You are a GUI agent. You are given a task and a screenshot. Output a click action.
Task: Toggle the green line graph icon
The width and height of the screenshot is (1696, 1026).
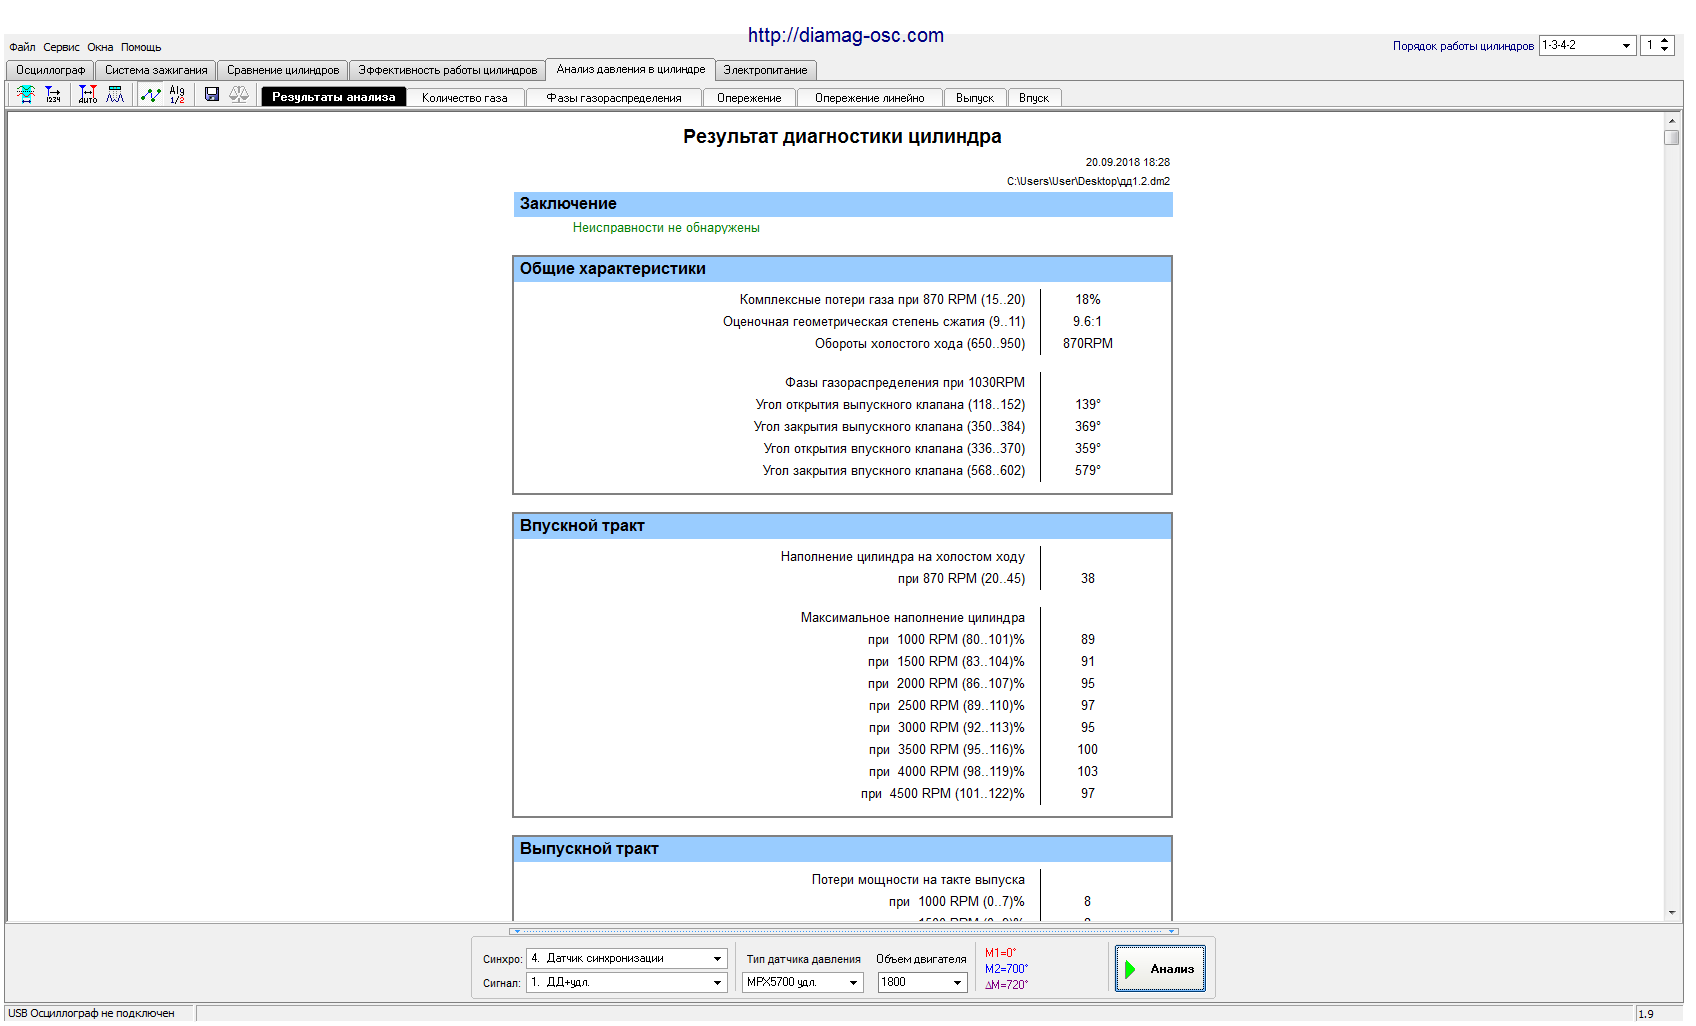pos(150,94)
